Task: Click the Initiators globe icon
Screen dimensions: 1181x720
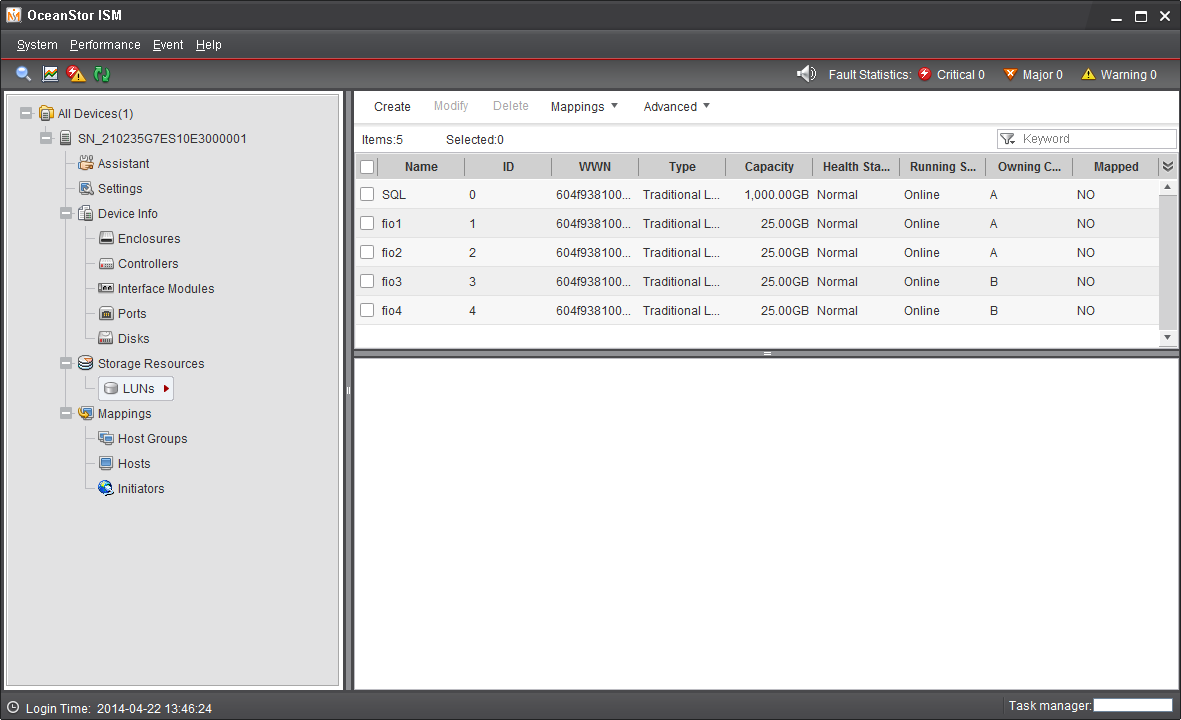Action: pos(105,488)
